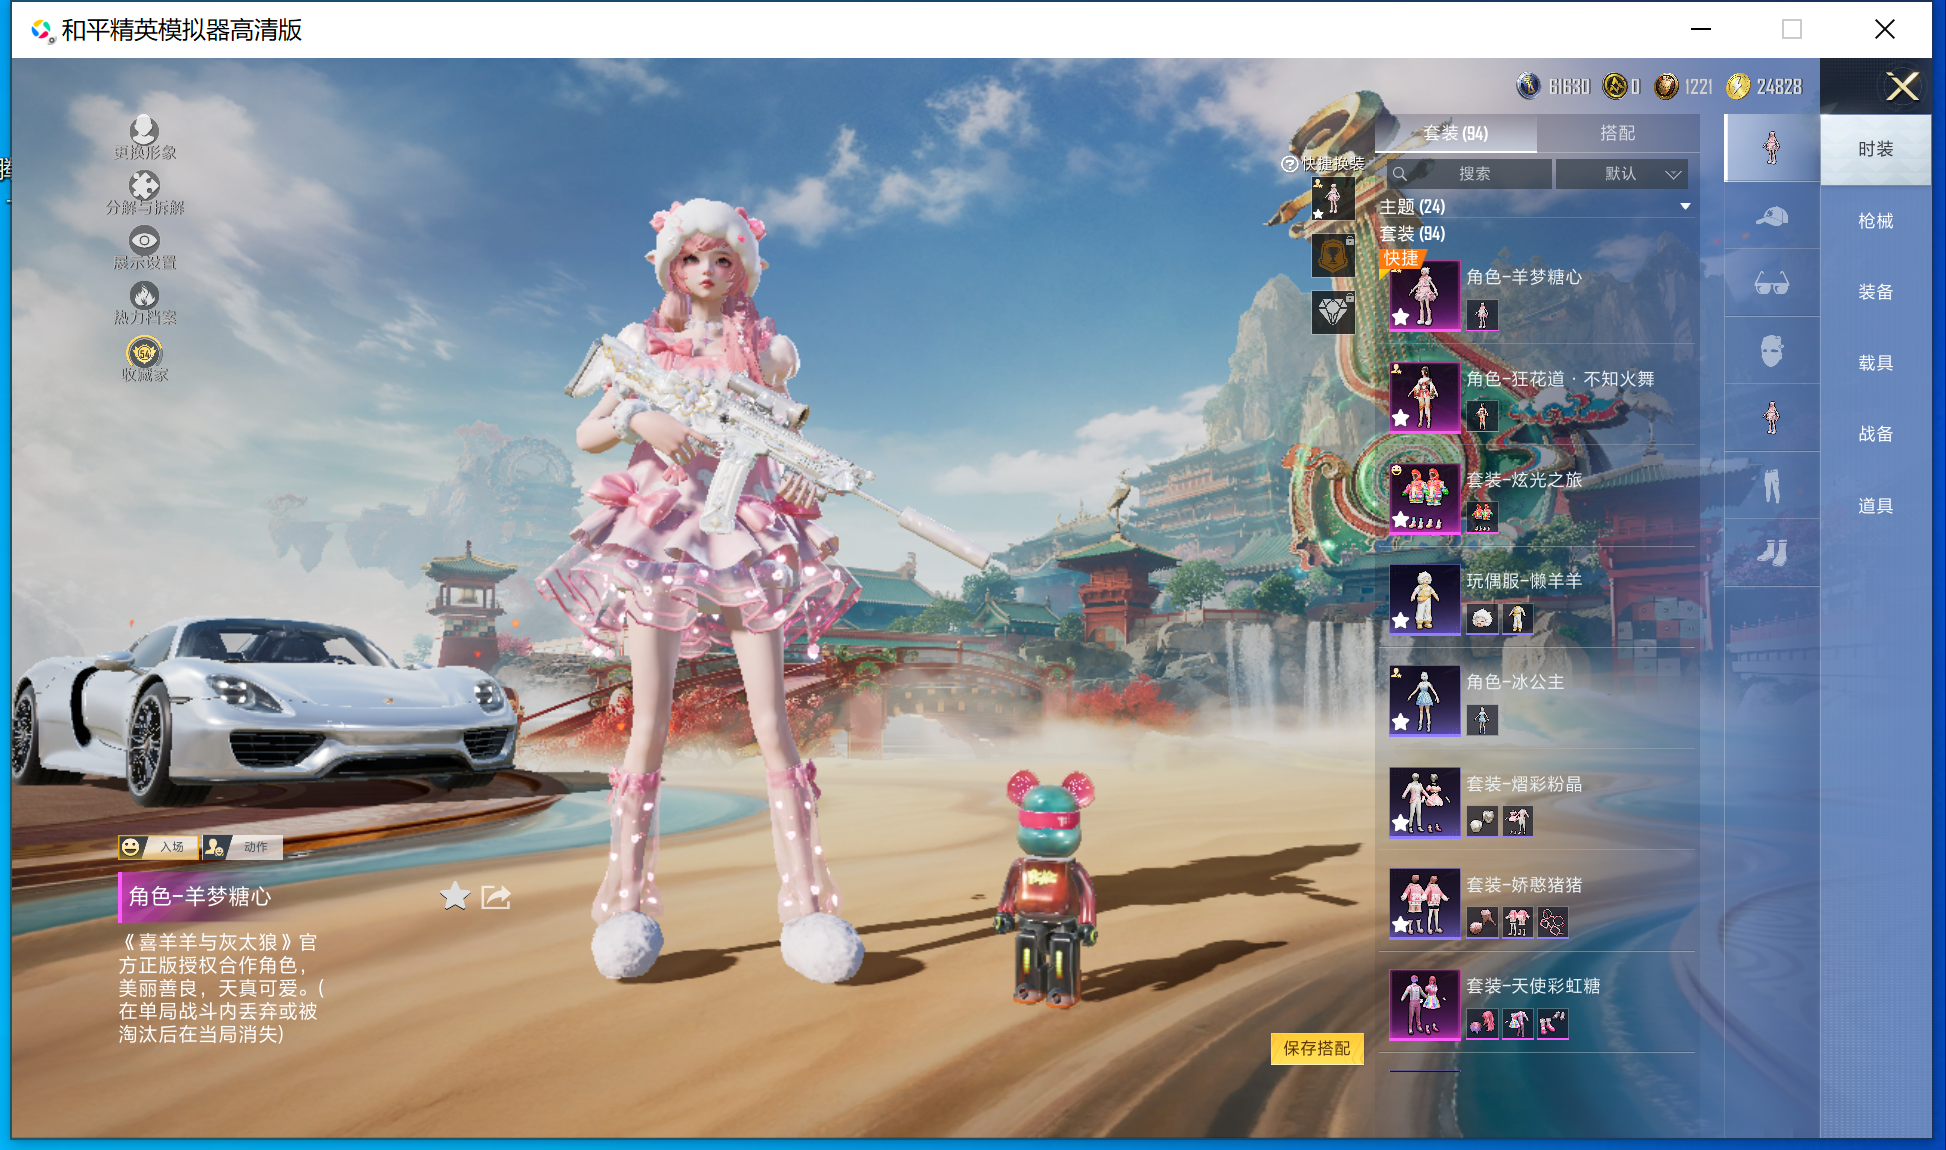Open the 枪械 firearms menu
Image resolution: width=1946 pixels, height=1150 pixels.
click(x=1875, y=221)
